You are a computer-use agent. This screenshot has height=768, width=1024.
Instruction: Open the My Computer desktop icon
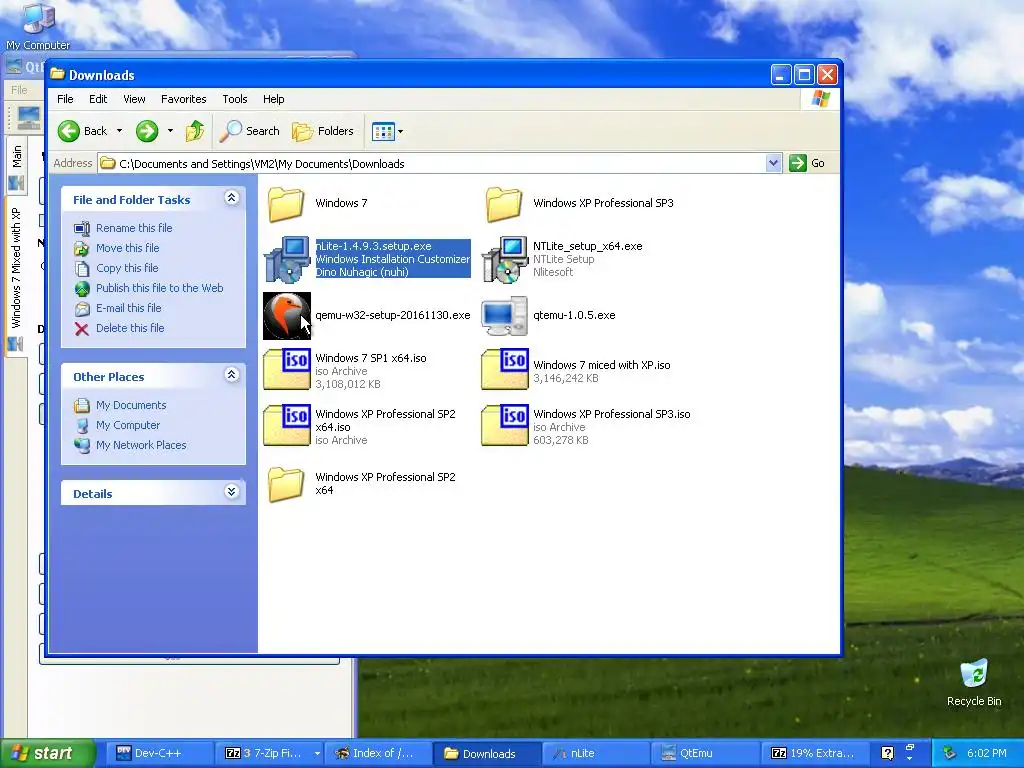tap(38, 26)
